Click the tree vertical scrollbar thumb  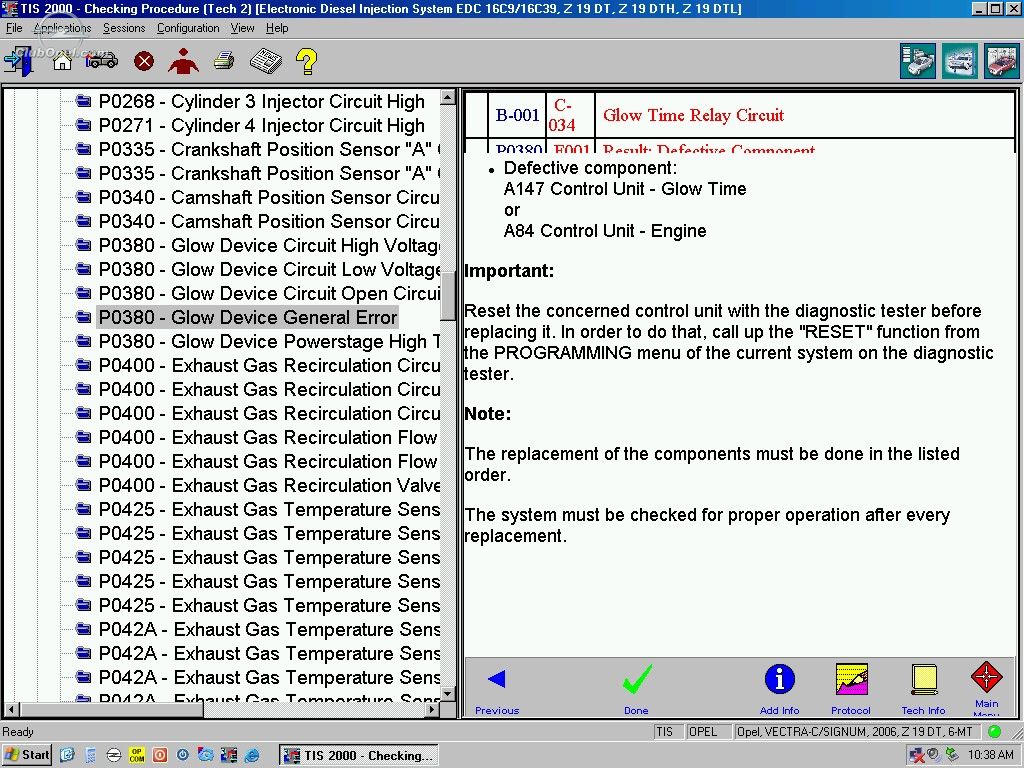click(x=448, y=296)
